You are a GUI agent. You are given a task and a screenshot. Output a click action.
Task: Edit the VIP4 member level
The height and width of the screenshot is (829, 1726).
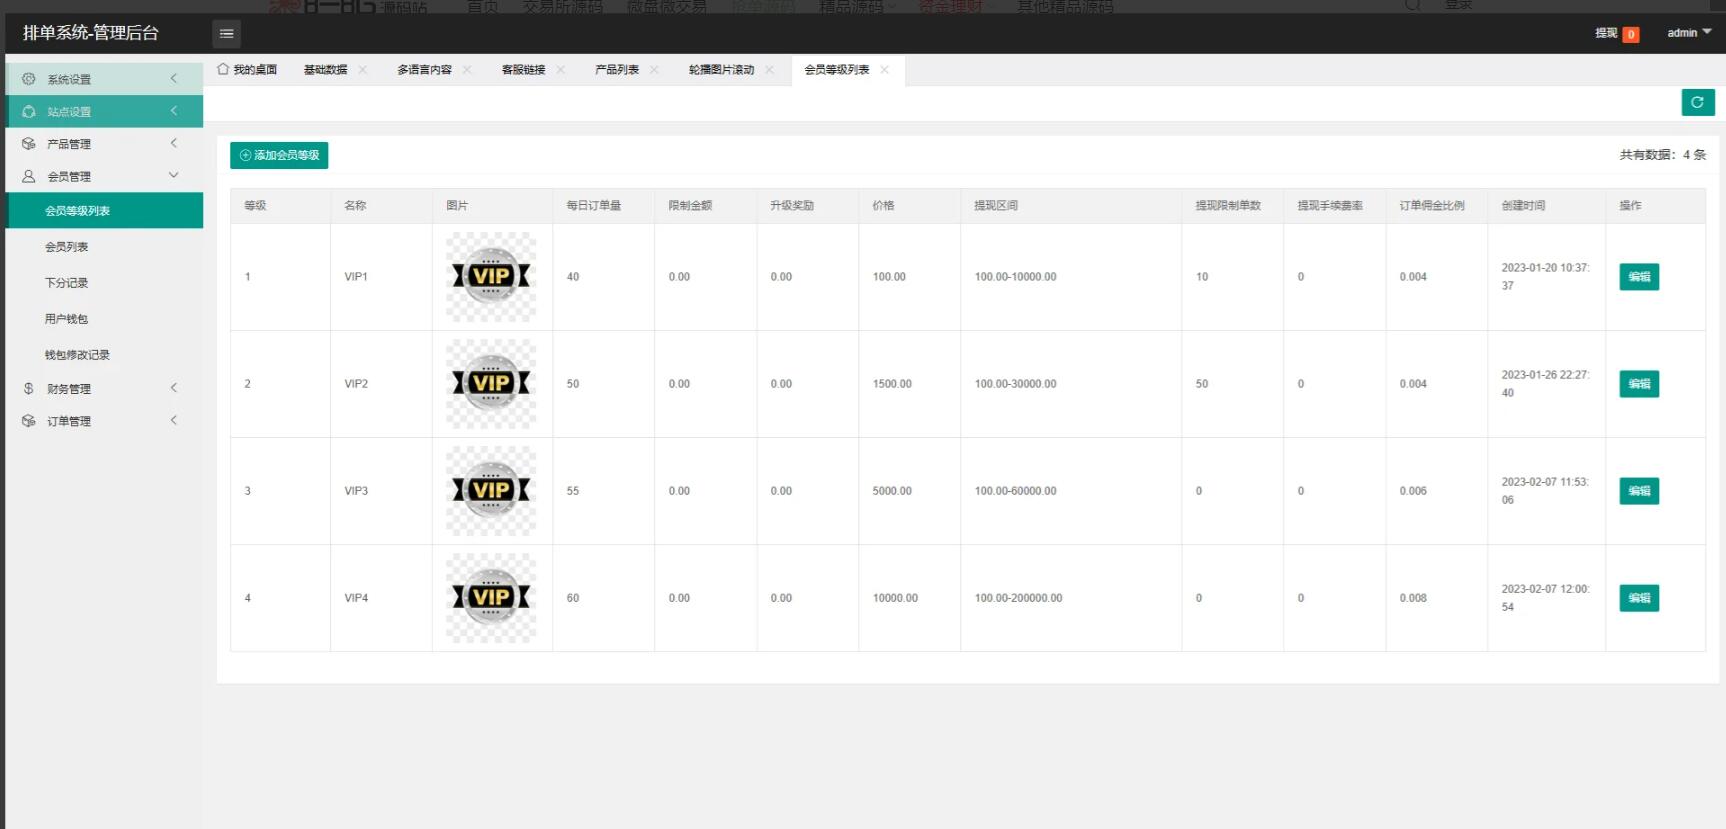(1638, 598)
